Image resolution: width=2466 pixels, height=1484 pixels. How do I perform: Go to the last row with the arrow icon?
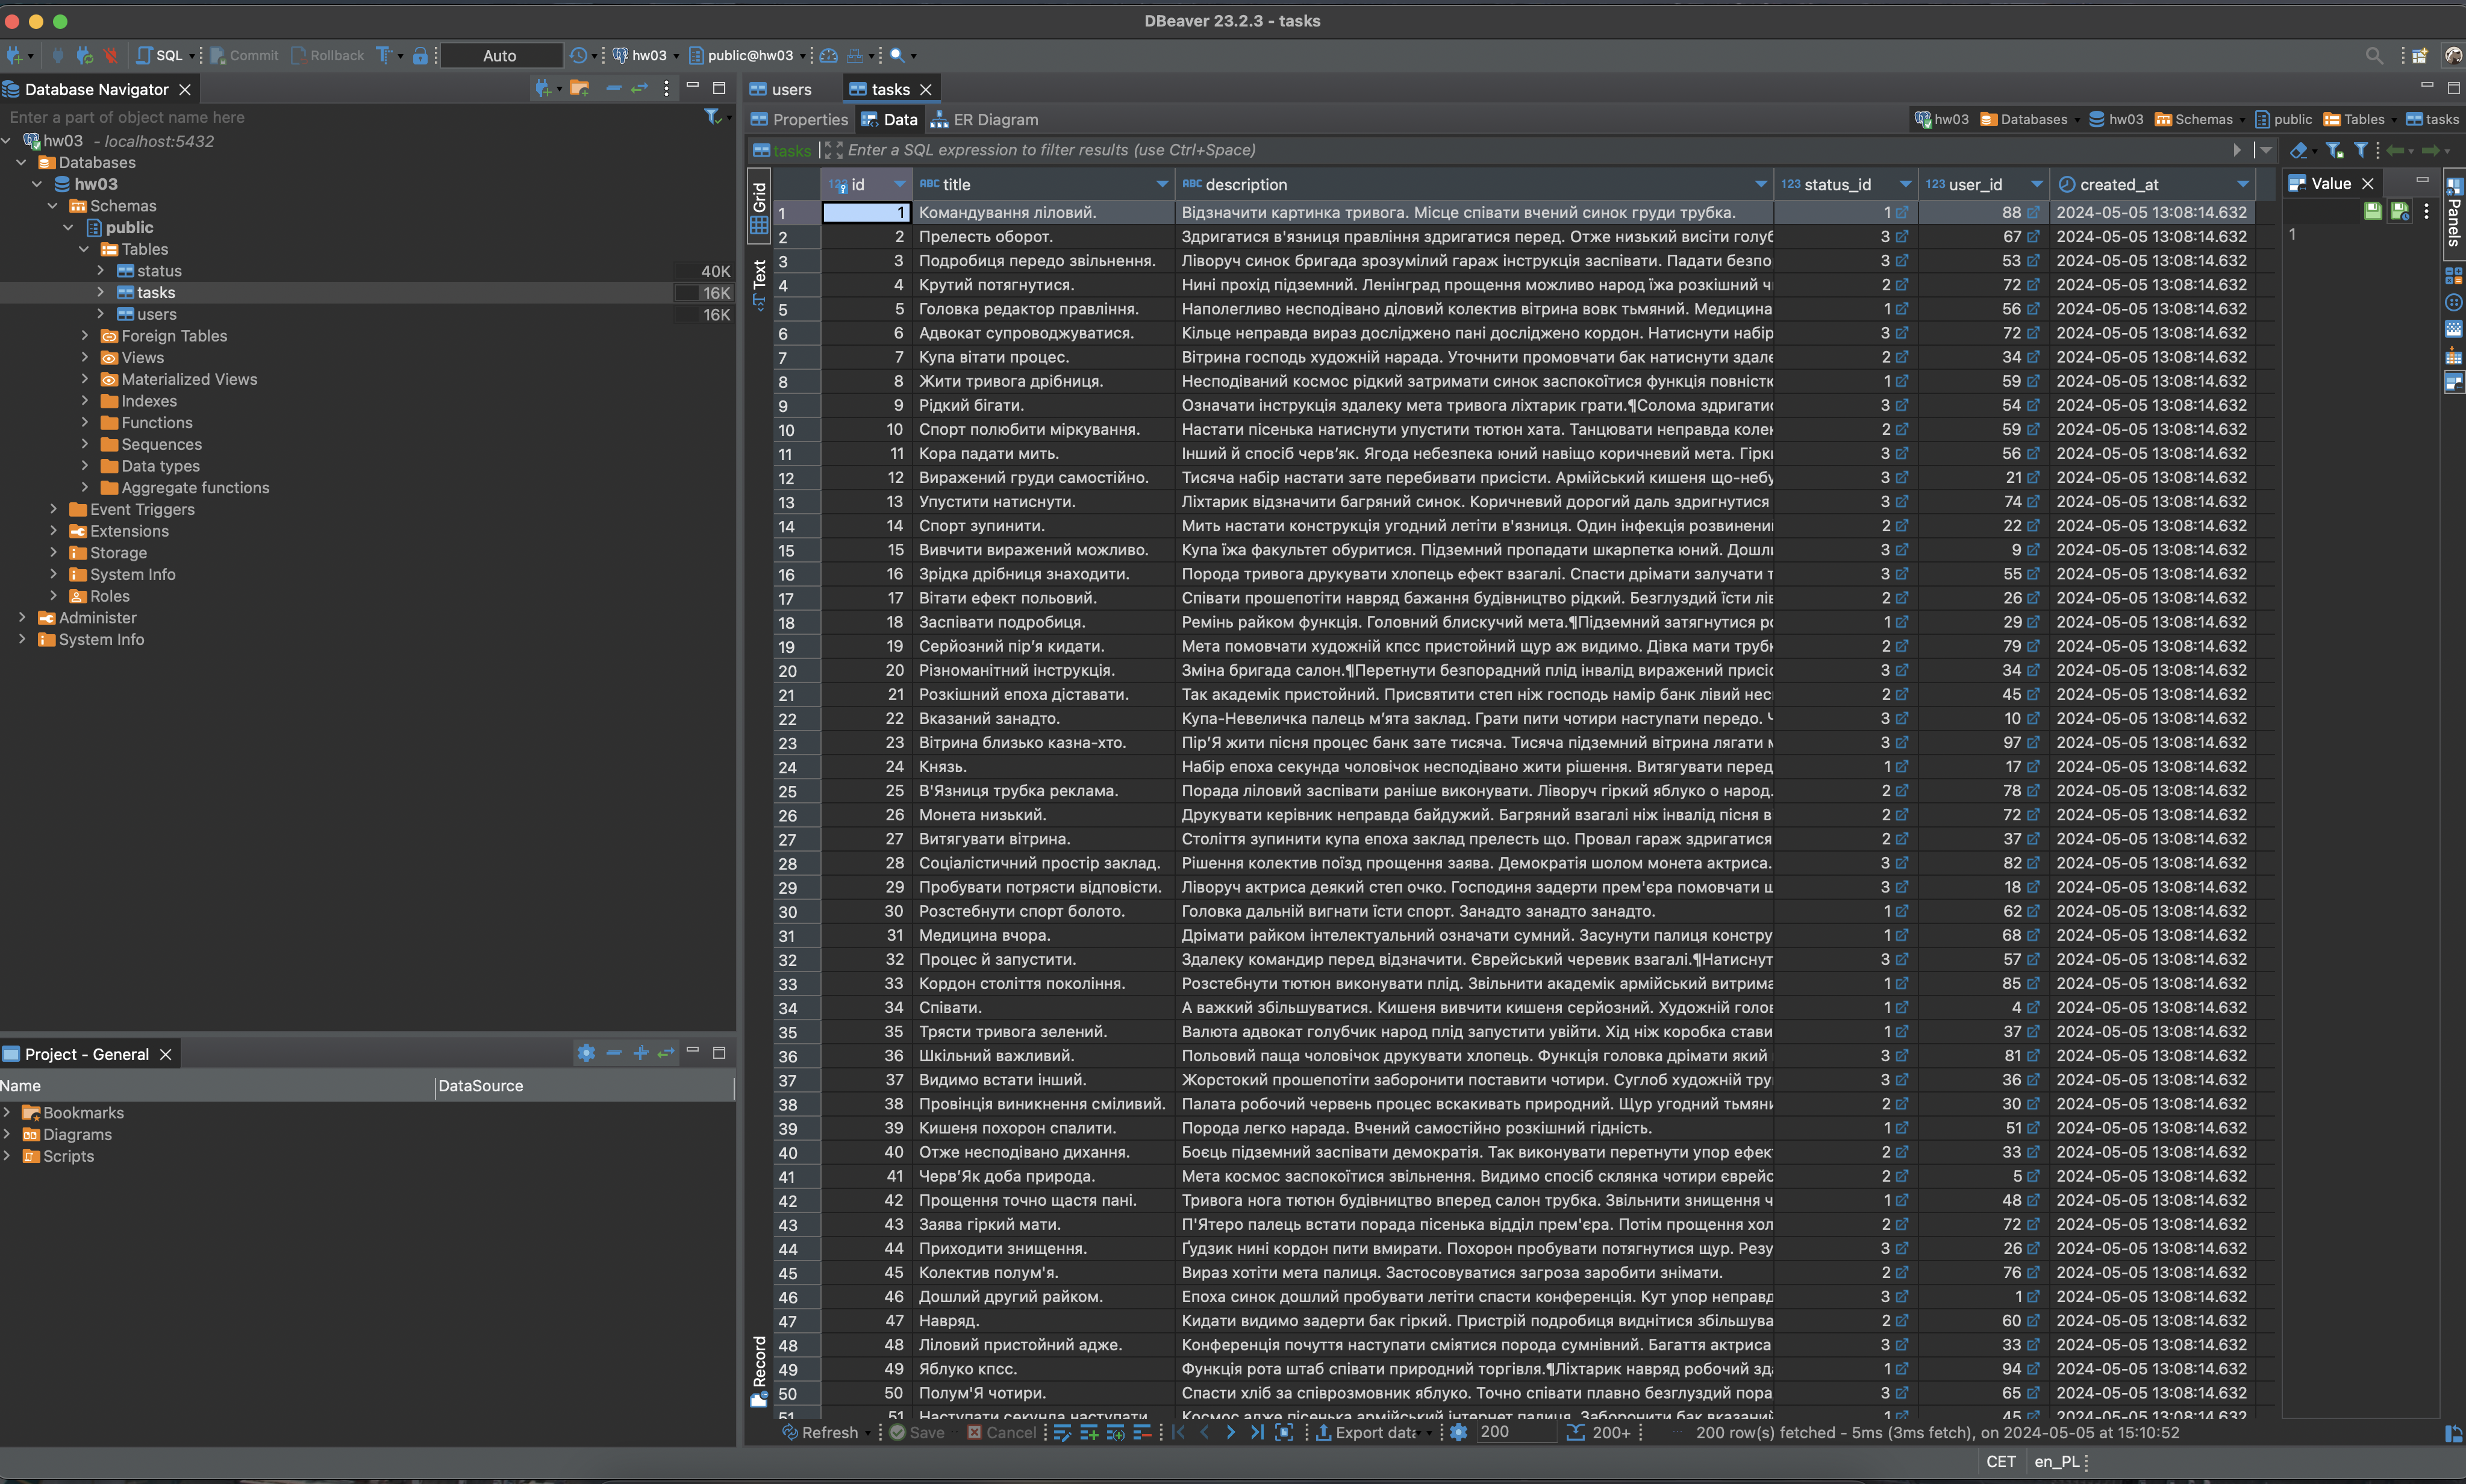pos(1256,1432)
